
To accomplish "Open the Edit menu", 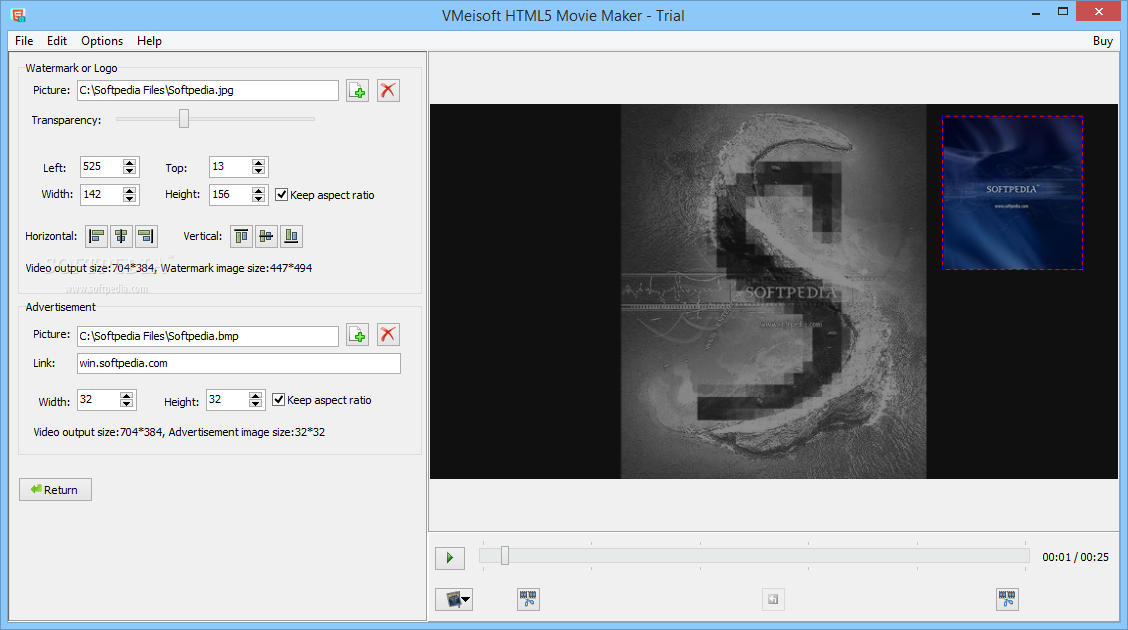I will click(x=57, y=41).
